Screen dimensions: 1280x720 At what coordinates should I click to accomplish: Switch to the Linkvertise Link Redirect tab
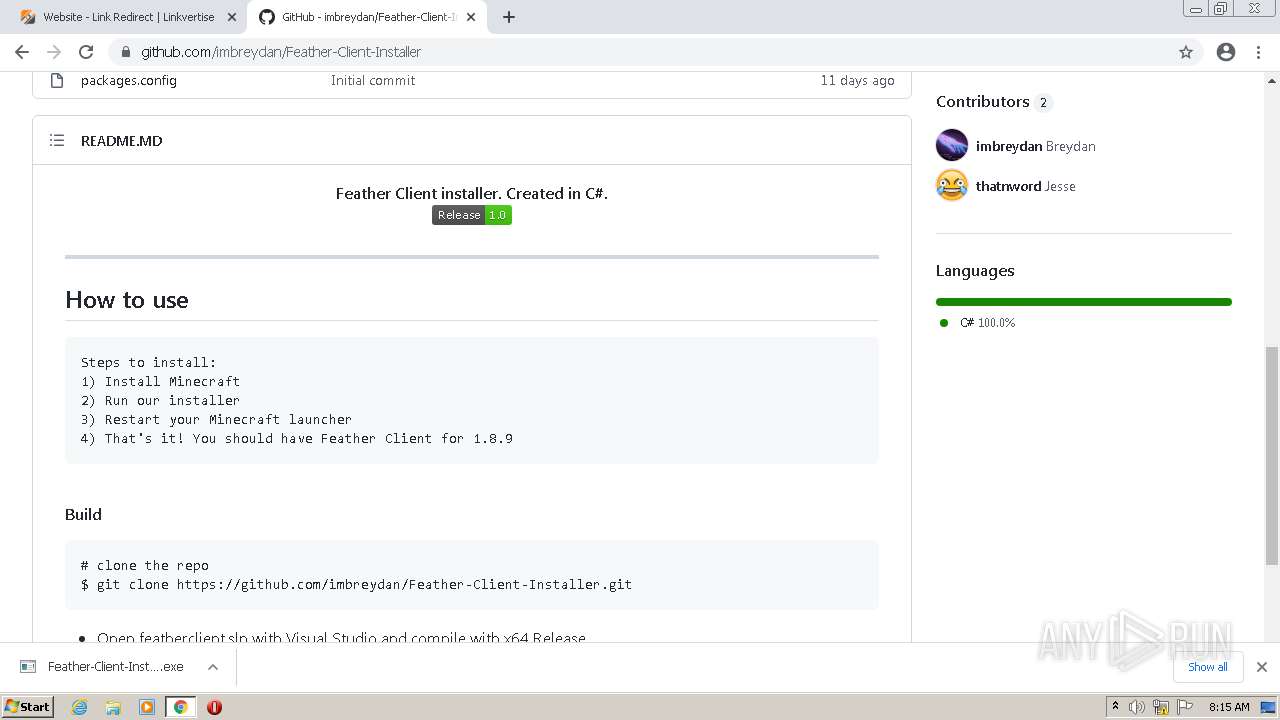click(129, 17)
